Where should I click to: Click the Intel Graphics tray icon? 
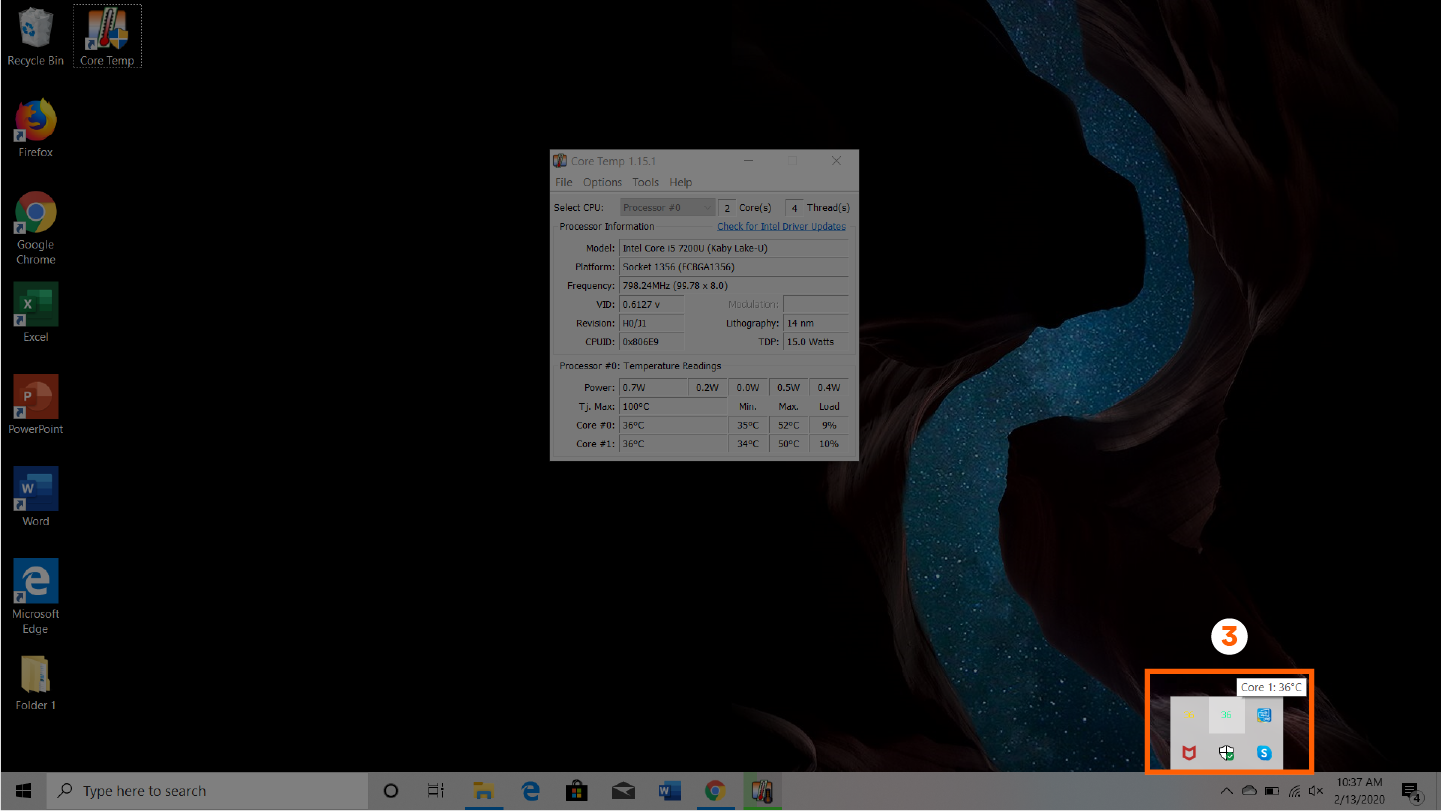point(1264,715)
